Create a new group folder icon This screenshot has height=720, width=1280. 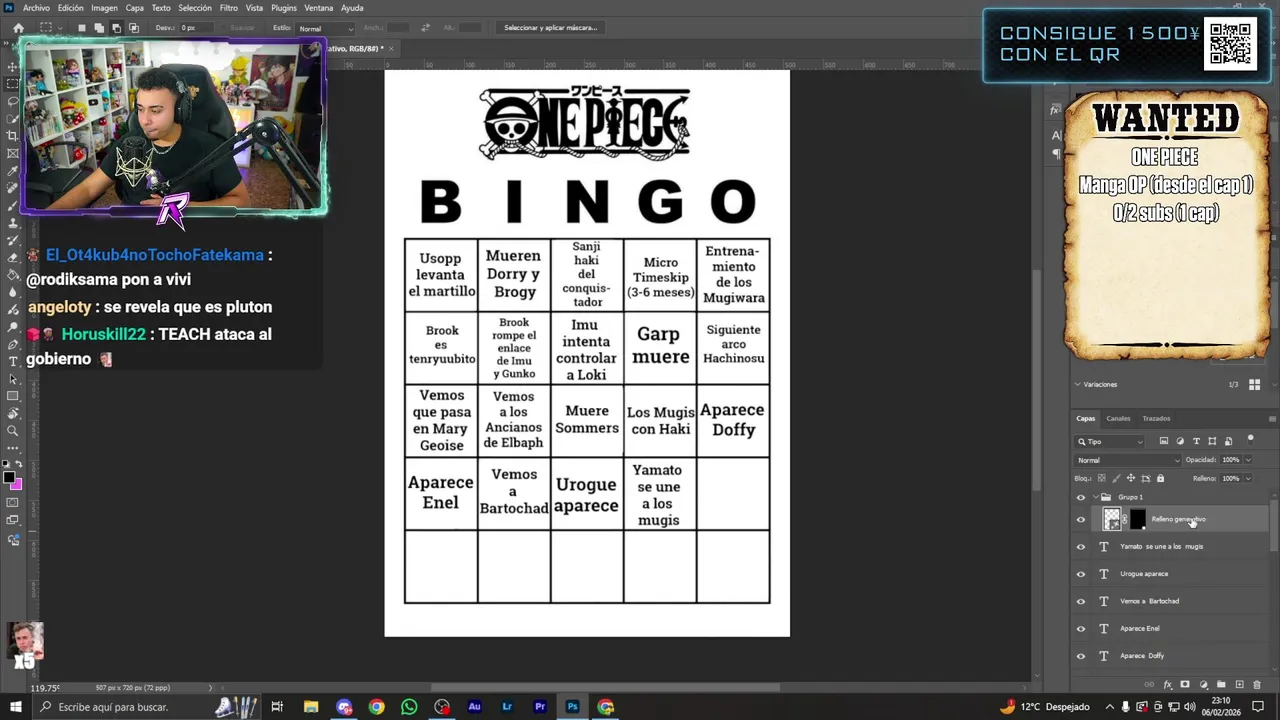point(1221,685)
